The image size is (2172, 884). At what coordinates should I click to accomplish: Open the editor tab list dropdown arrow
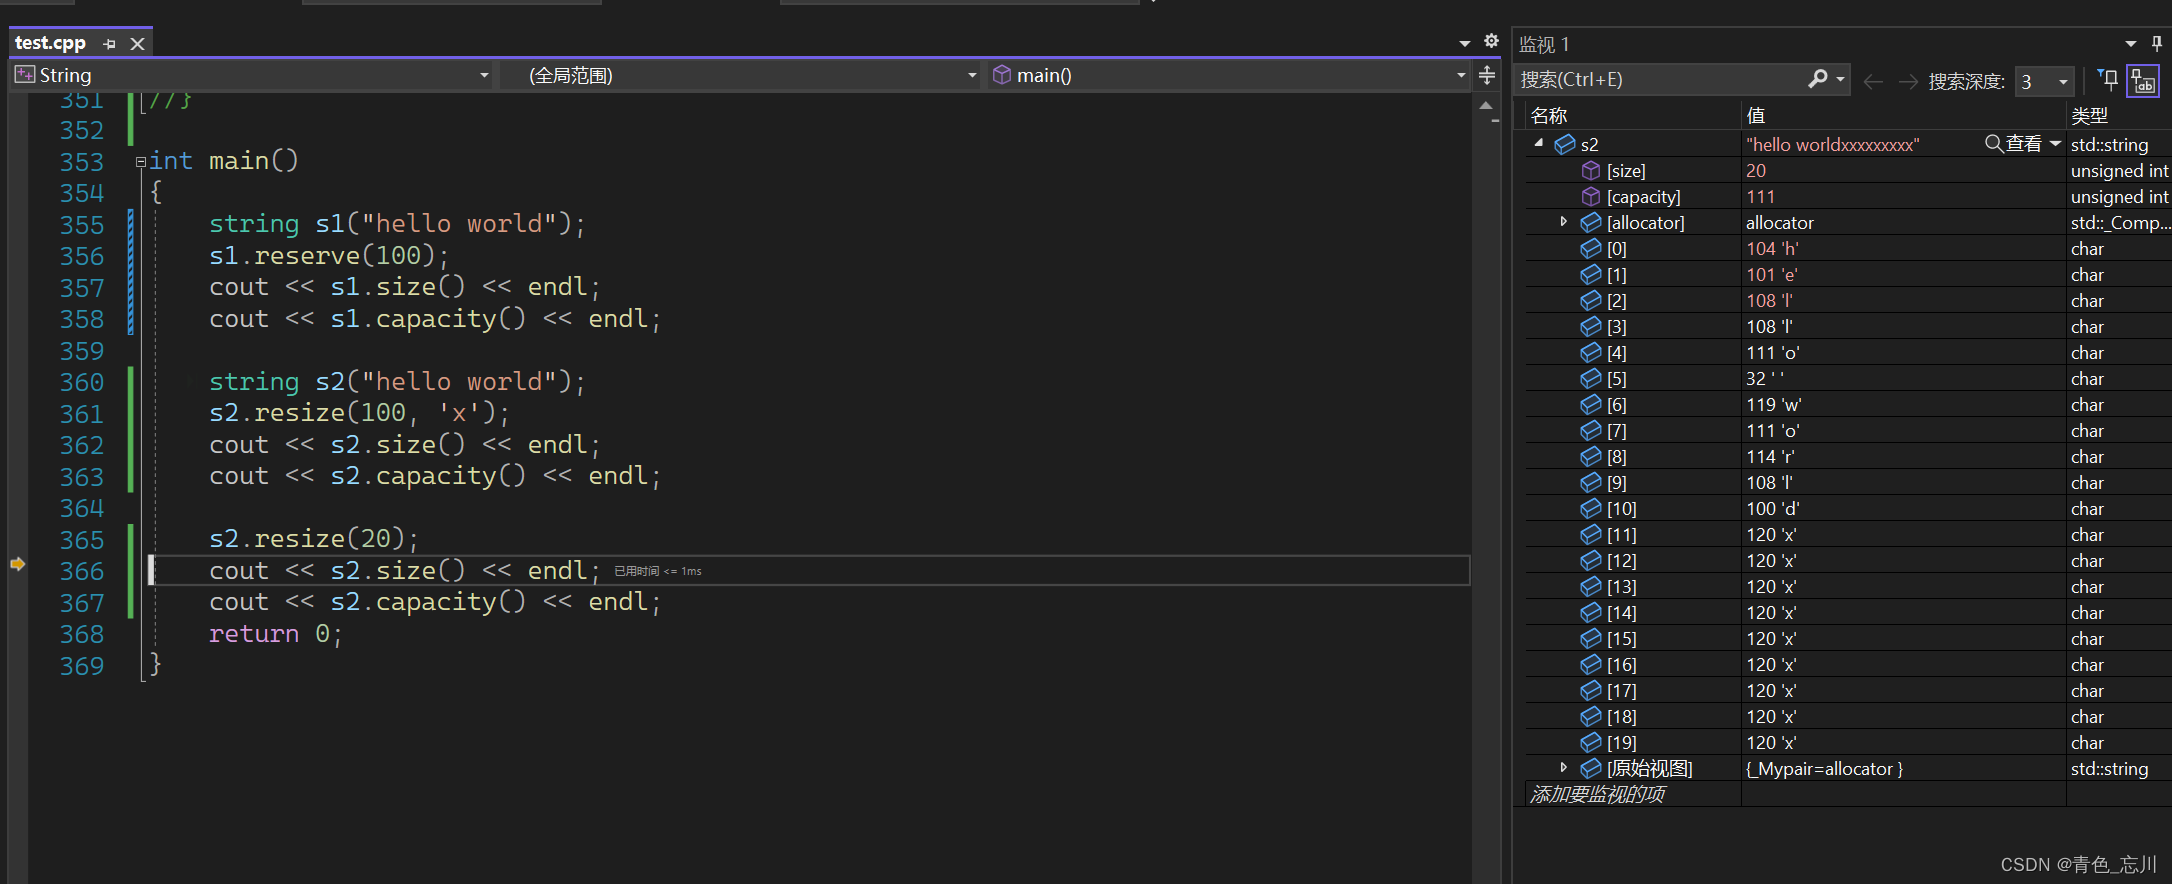pyautogui.click(x=1464, y=43)
